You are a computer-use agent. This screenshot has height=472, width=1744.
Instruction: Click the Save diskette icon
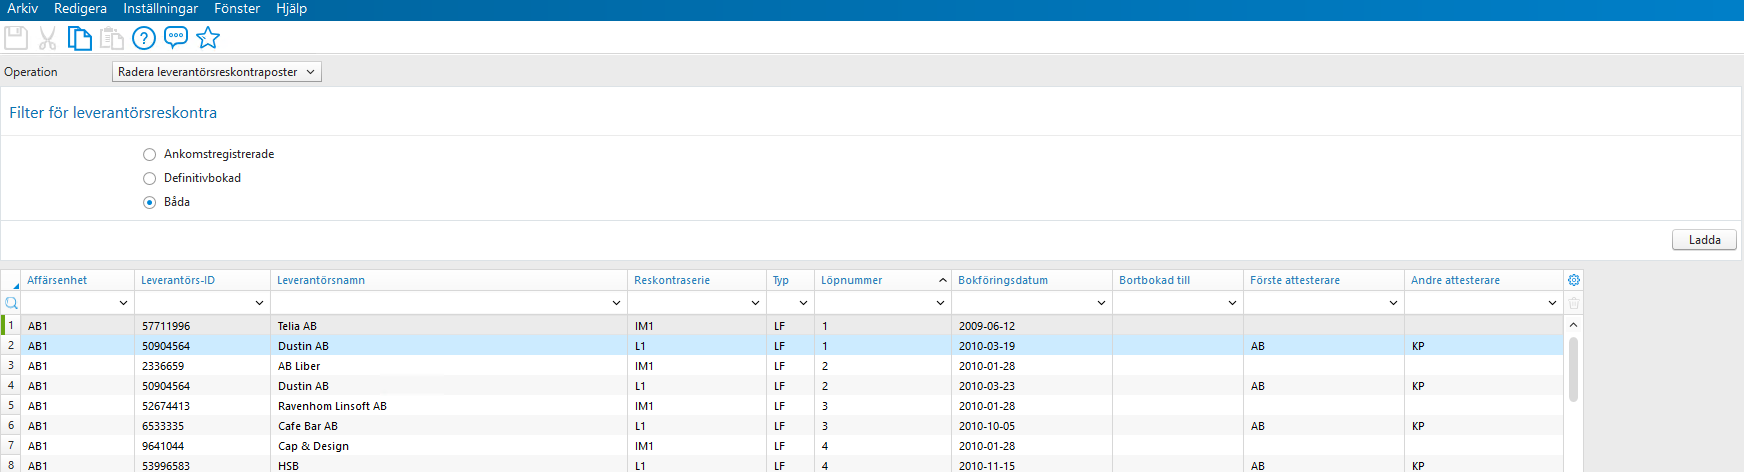(16, 38)
